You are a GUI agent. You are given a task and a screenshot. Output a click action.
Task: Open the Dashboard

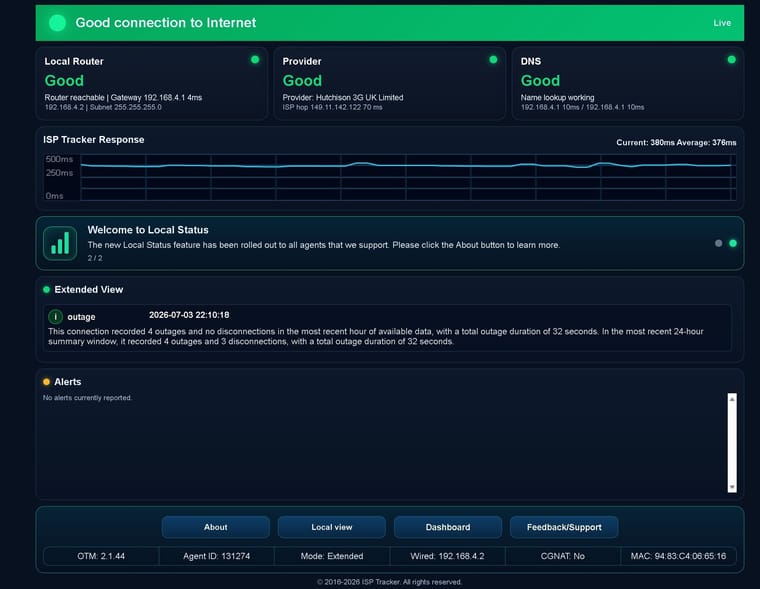coord(448,527)
